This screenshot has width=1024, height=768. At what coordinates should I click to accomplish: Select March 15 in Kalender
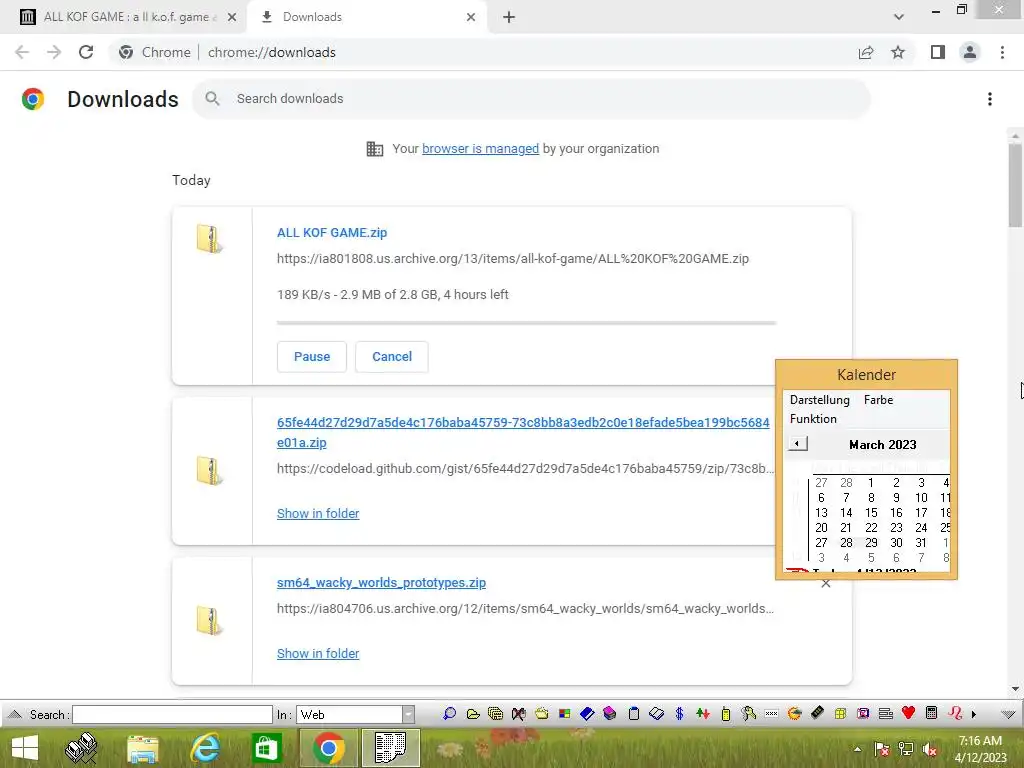tap(871, 513)
